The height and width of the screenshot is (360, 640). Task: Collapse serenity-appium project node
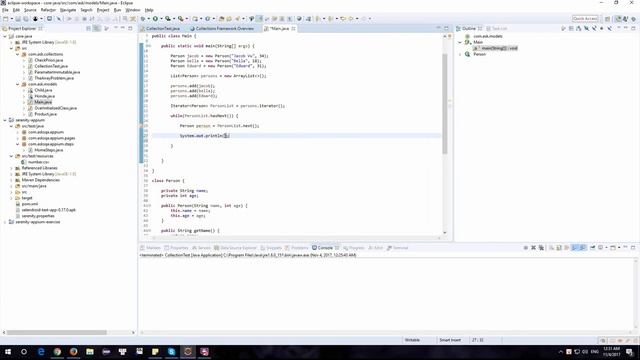[5, 120]
